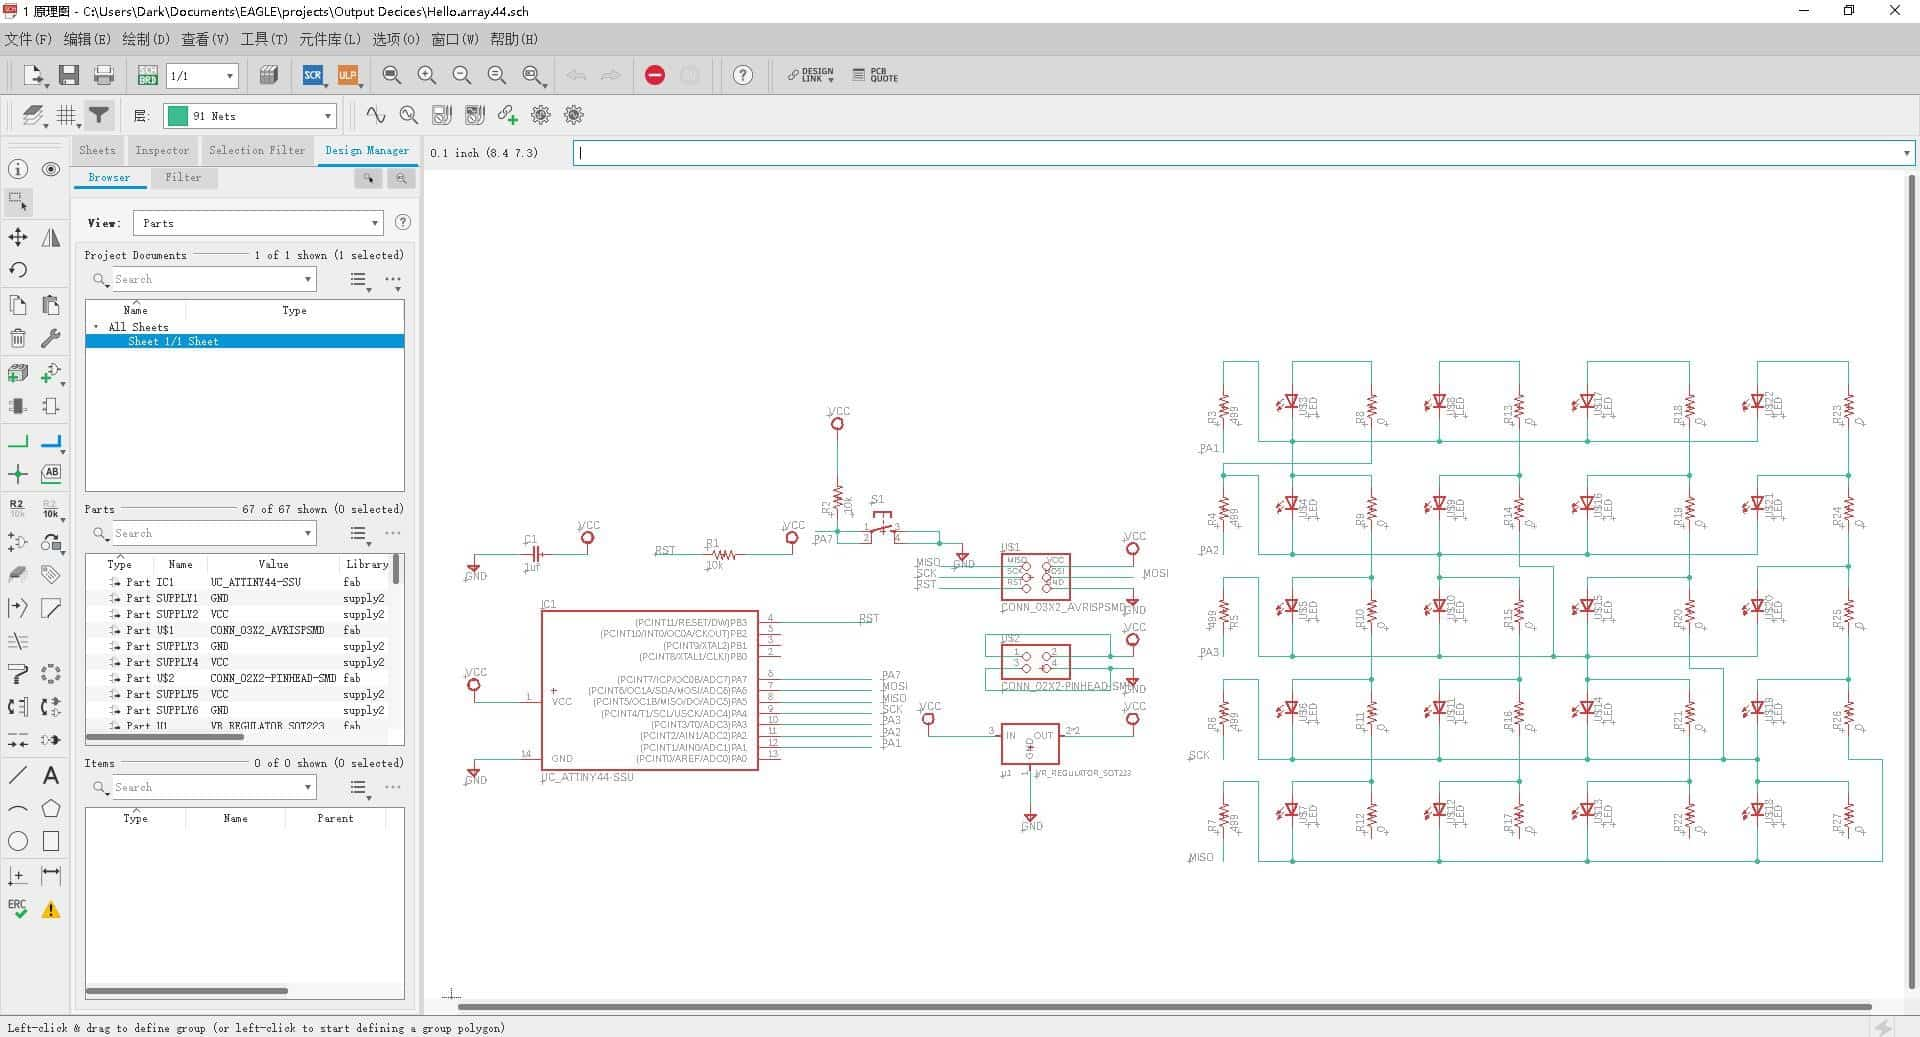Select the Junction tool icon
The width and height of the screenshot is (1920, 1037).
18,474
